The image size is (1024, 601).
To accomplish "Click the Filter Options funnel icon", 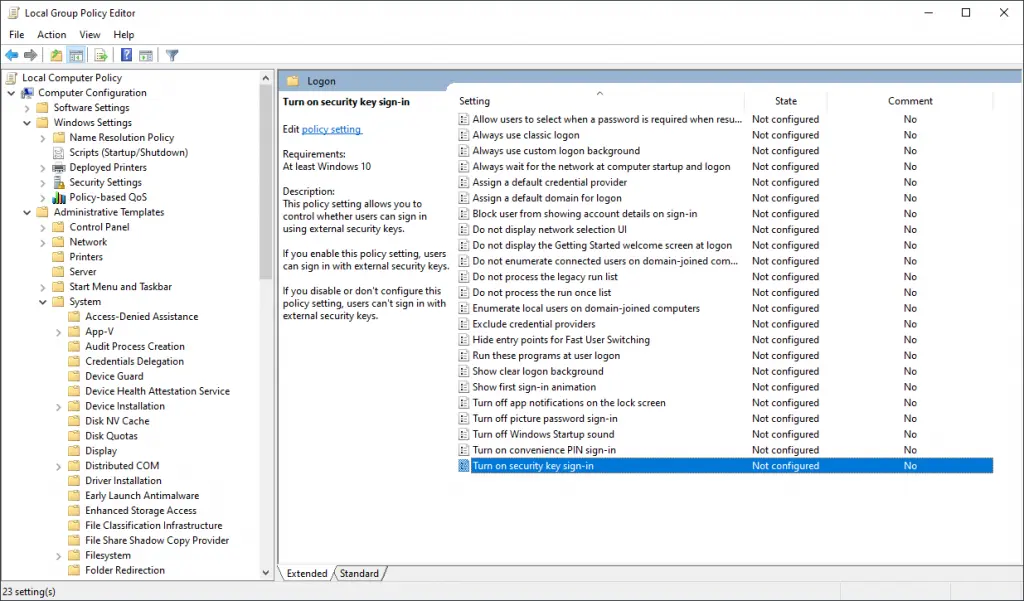I will coord(172,55).
